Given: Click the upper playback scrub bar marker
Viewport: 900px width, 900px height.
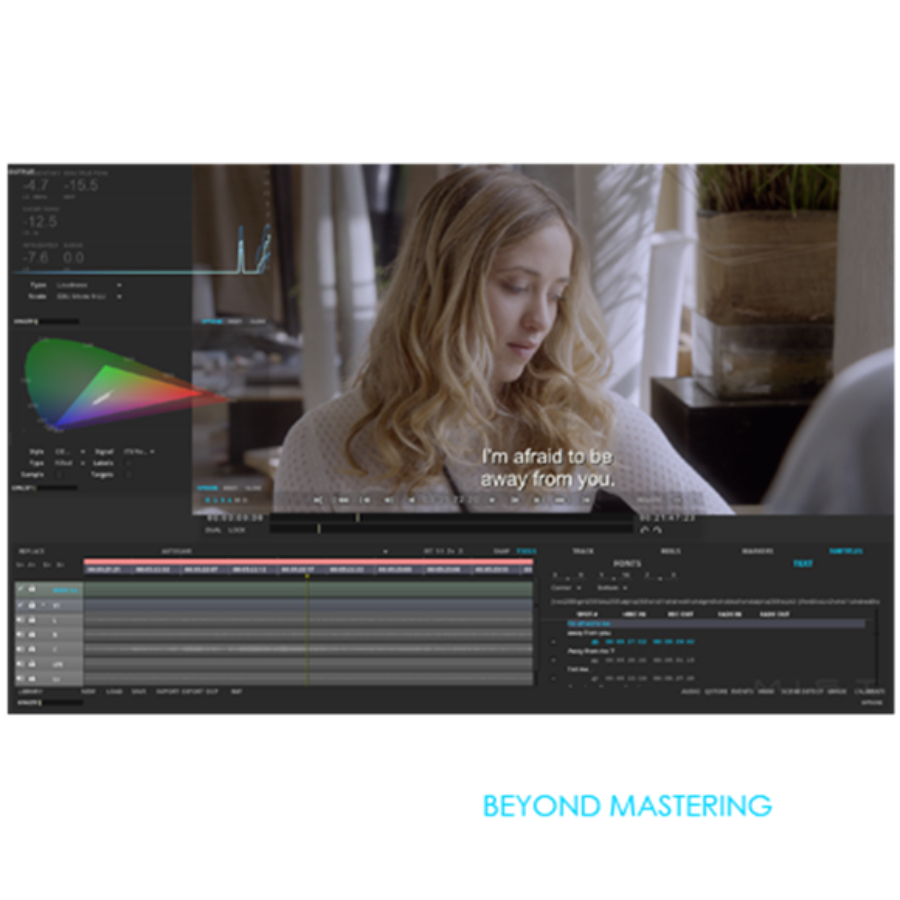Looking at the screenshot, I should coord(358,518).
